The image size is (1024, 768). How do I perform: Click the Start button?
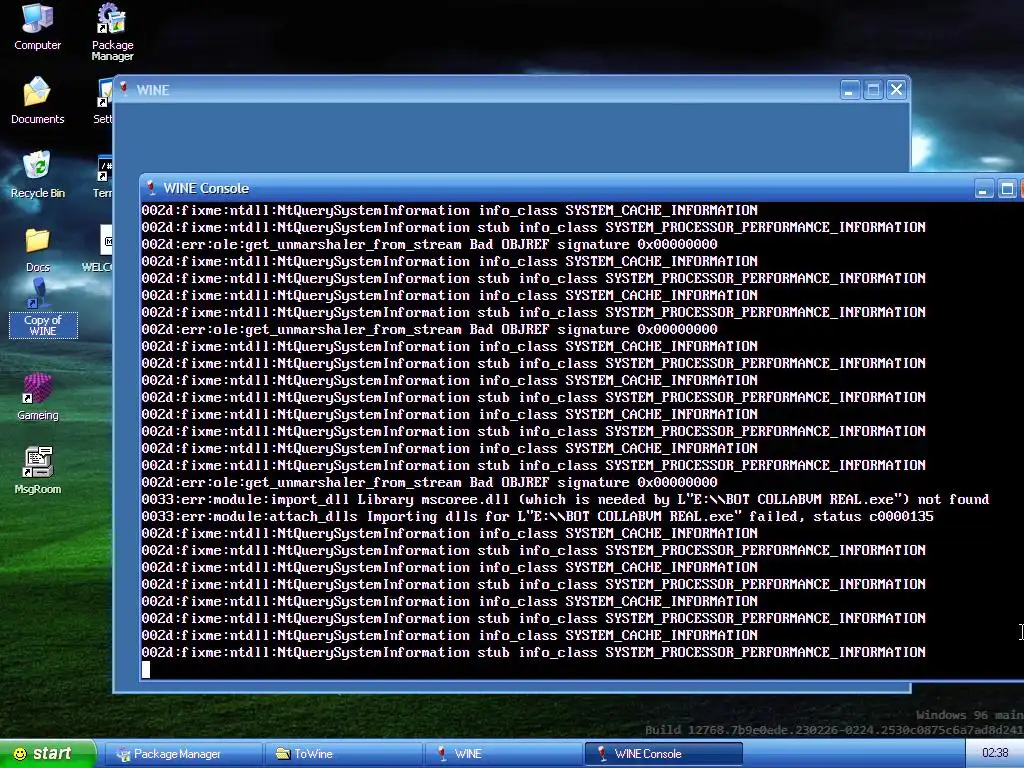click(46, 754)
